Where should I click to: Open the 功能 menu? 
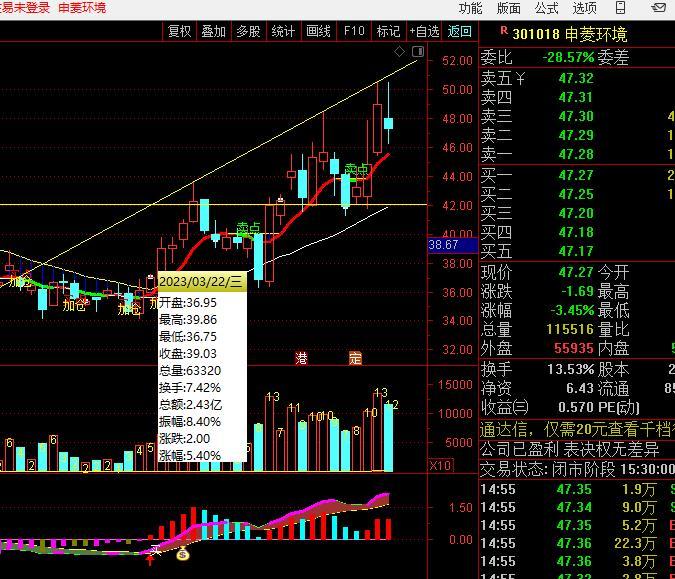[x=471, y=8]
